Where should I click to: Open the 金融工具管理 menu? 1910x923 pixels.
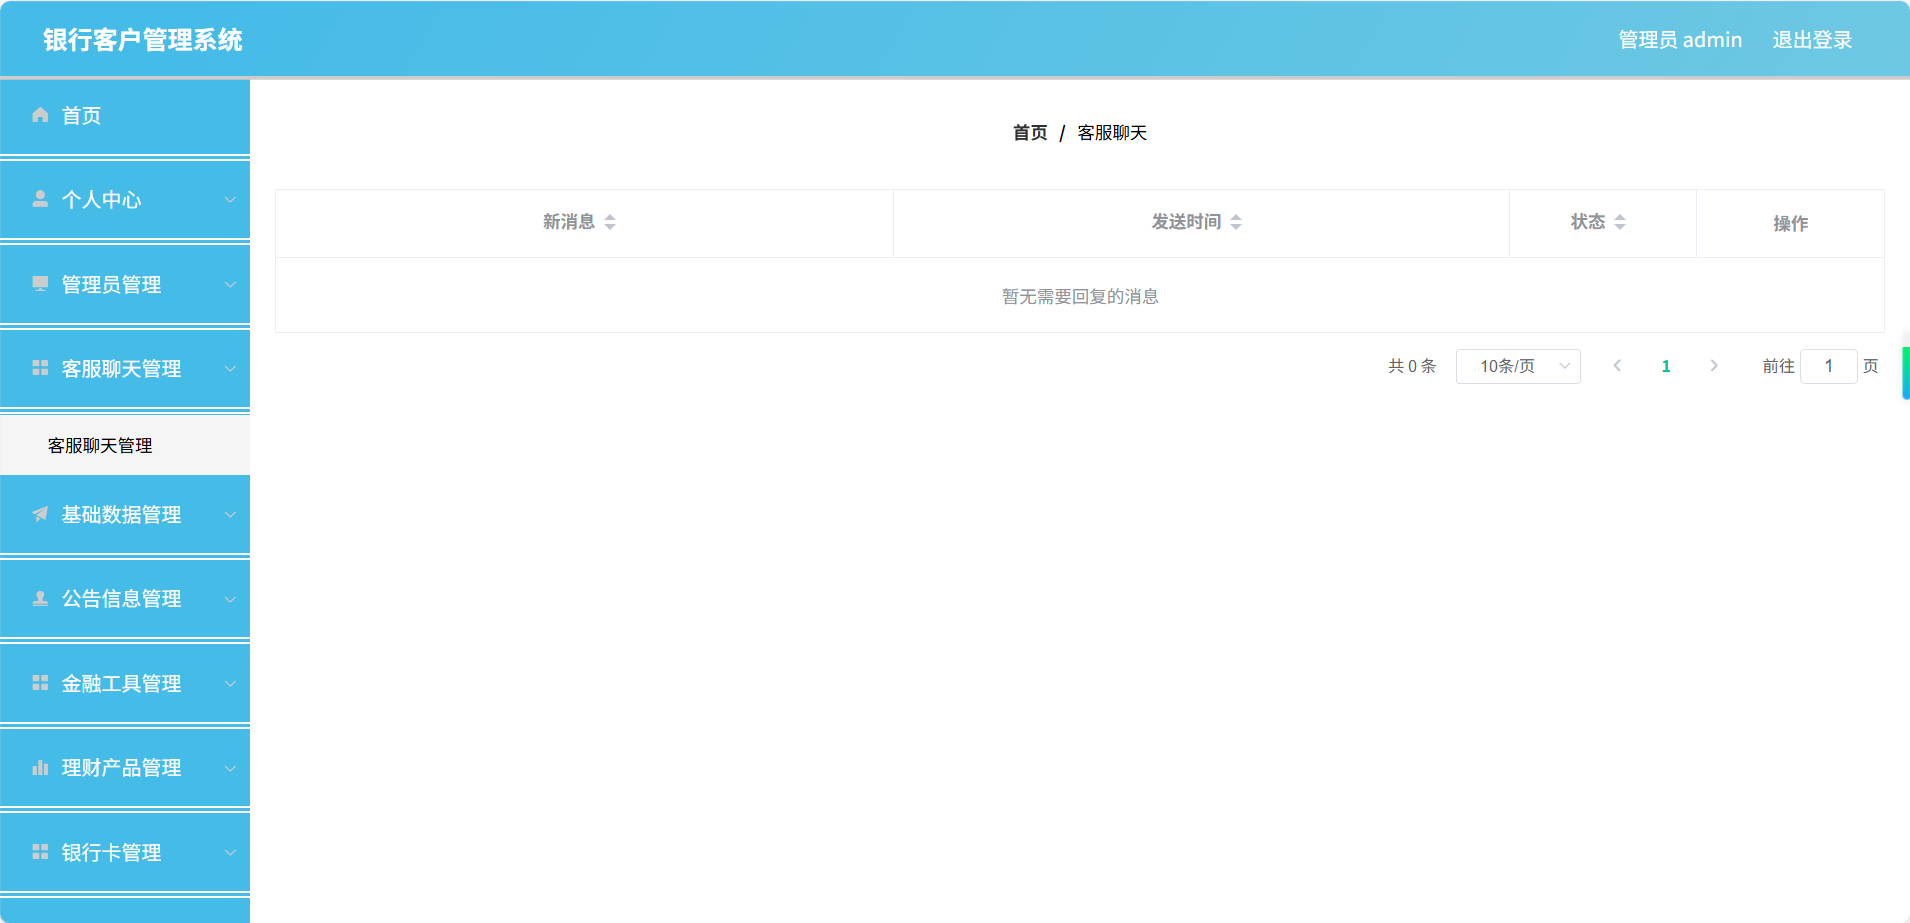pos(125,683)
